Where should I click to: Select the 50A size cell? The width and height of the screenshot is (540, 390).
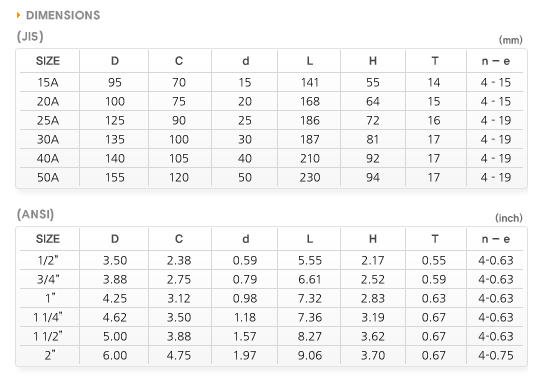[48, 177]
